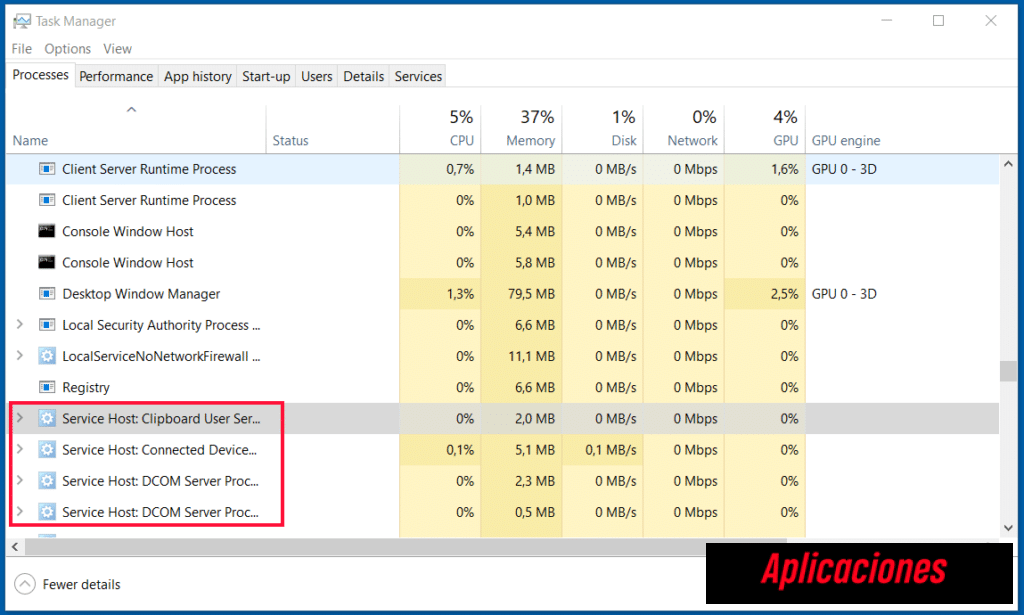Click the 11,1 MB memory value

pyautogui.click(x=531, y=356)
